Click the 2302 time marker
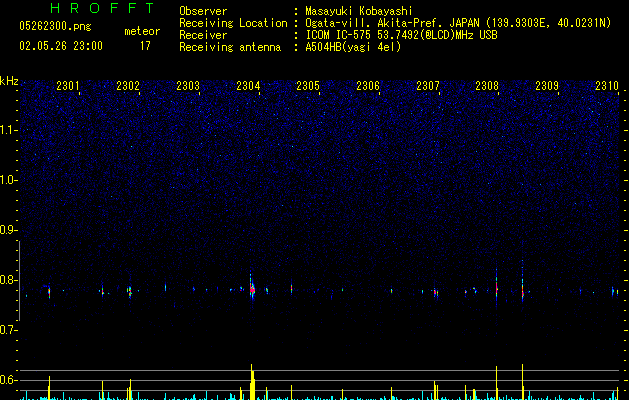Viewport: 629px width, 400px height. click(128, 86)
